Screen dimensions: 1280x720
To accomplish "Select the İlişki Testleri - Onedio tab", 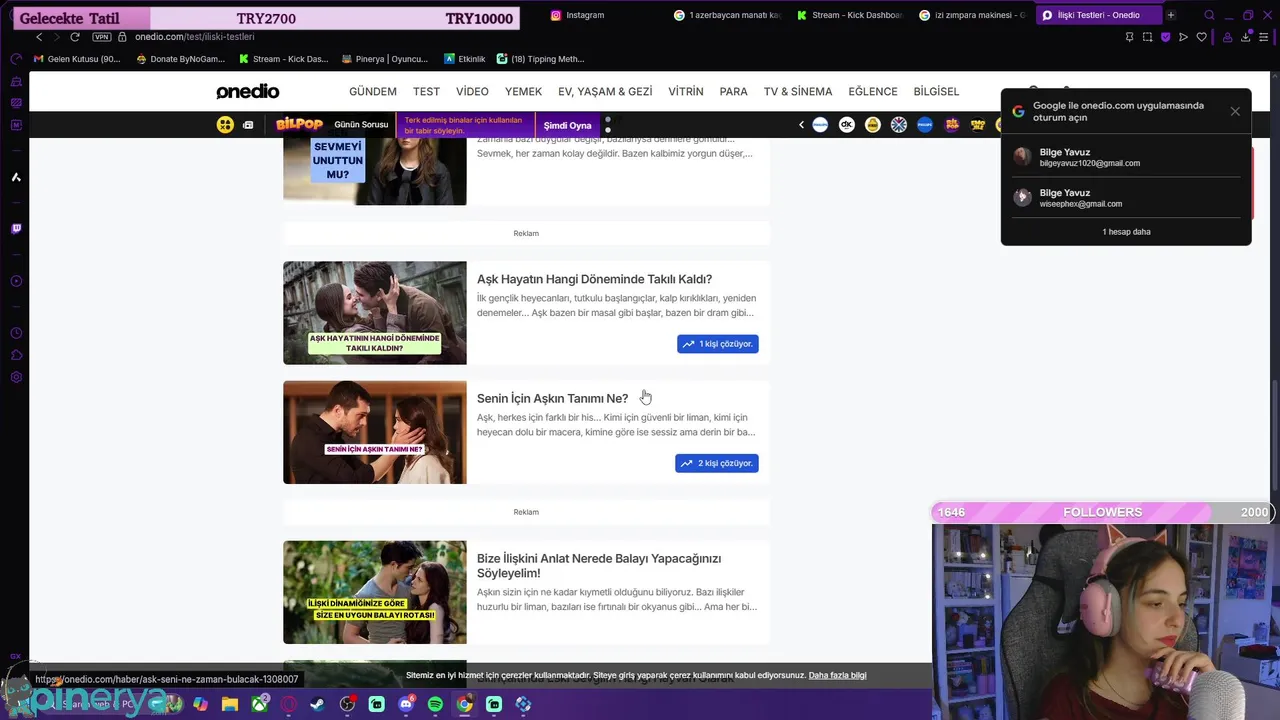I will (x=1097, y=15).
